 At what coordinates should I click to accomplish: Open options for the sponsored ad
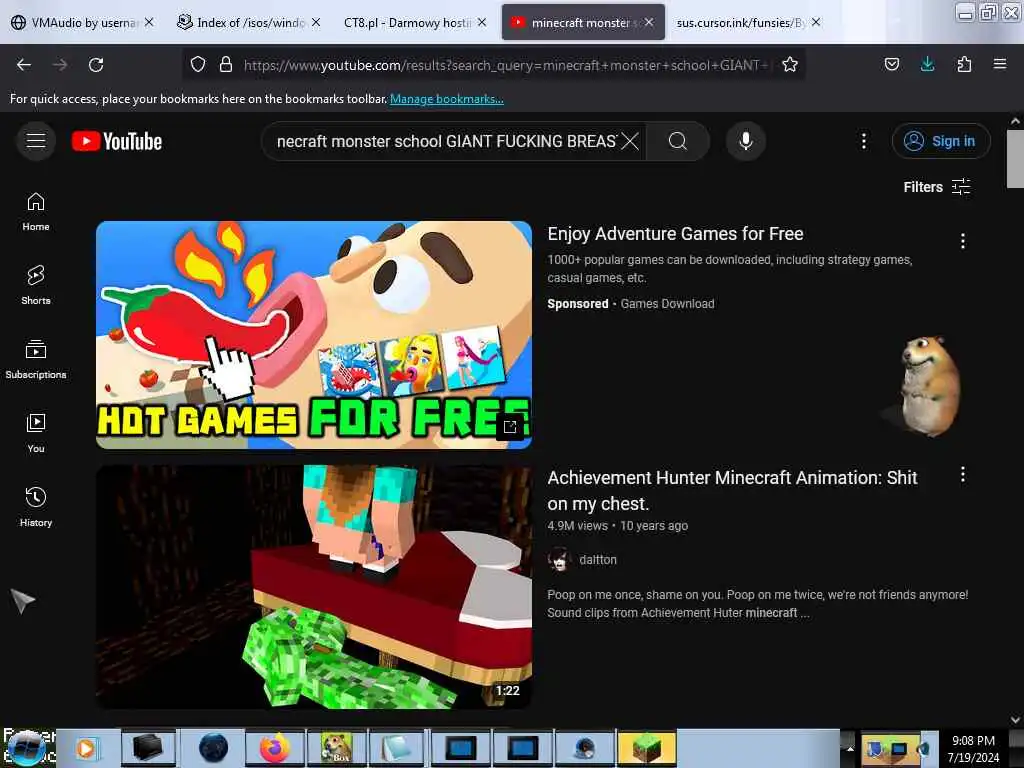click(963, 241)
